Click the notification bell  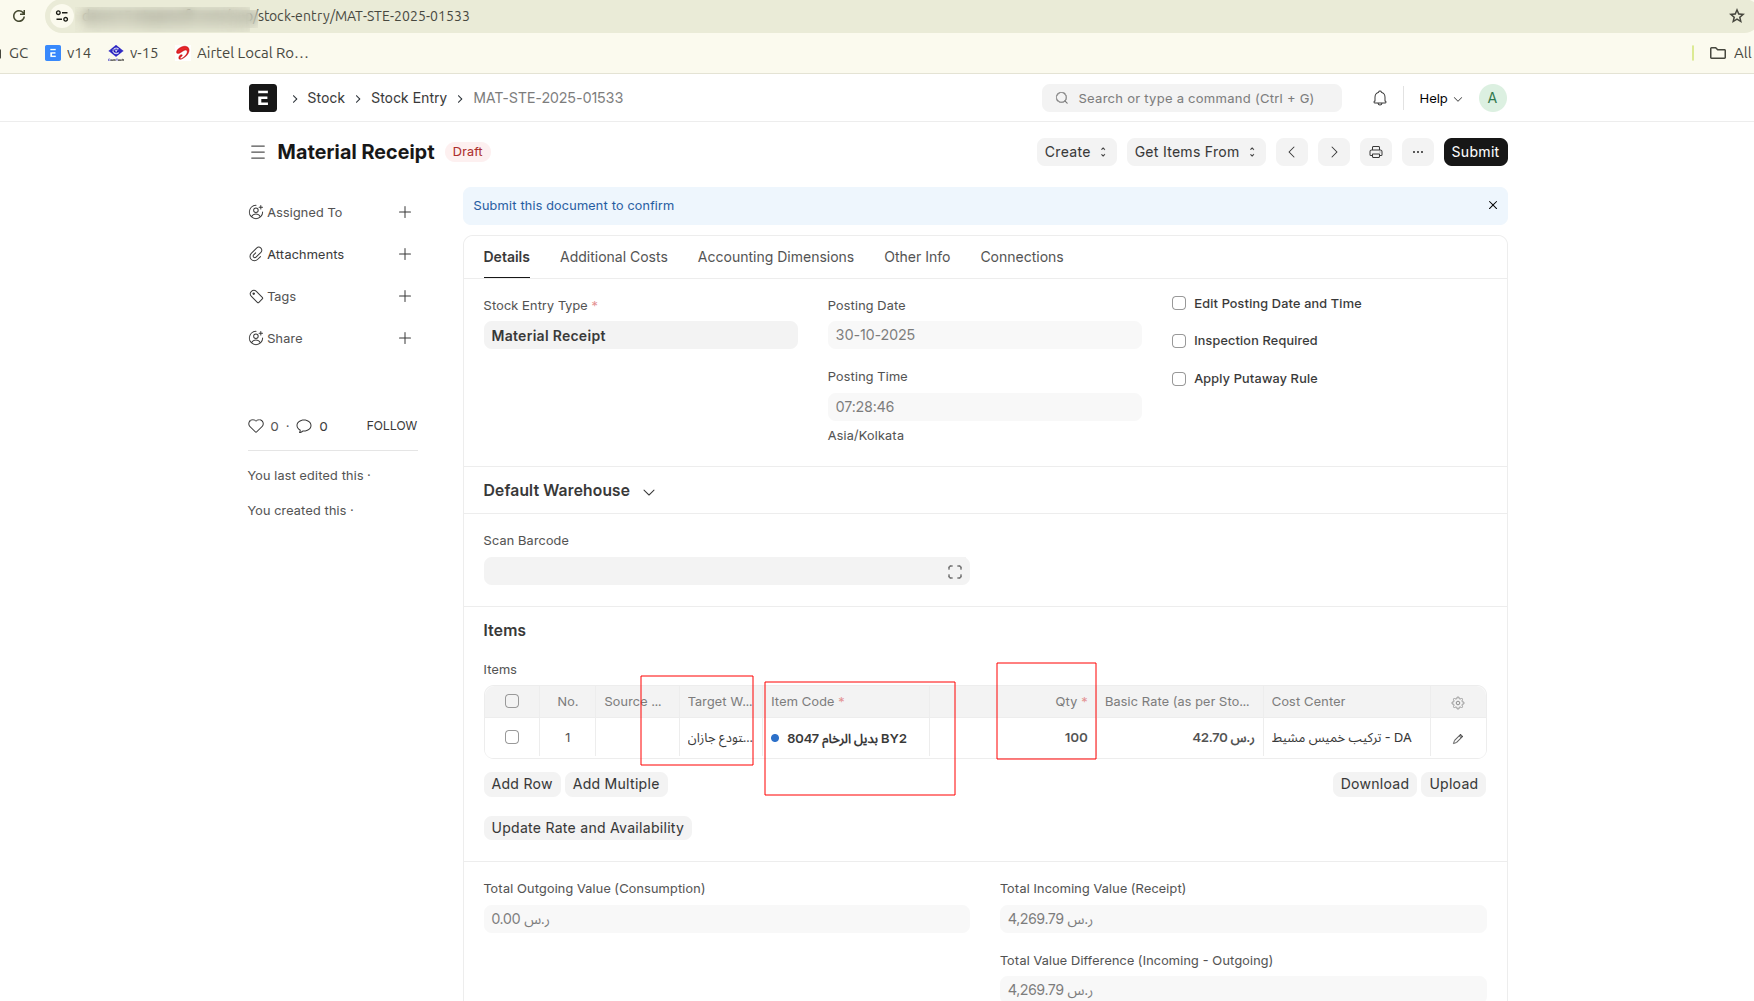1379,98
